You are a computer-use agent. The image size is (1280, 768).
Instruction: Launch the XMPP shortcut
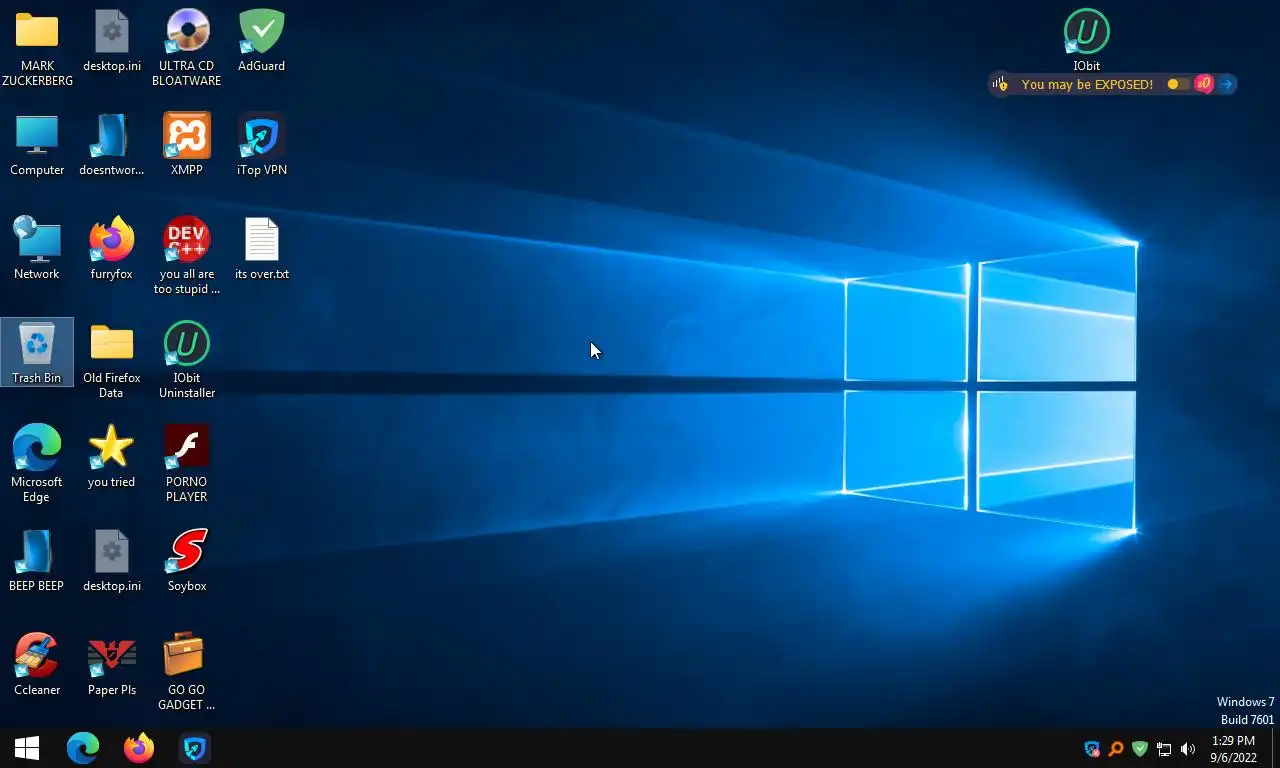point(187,145)
